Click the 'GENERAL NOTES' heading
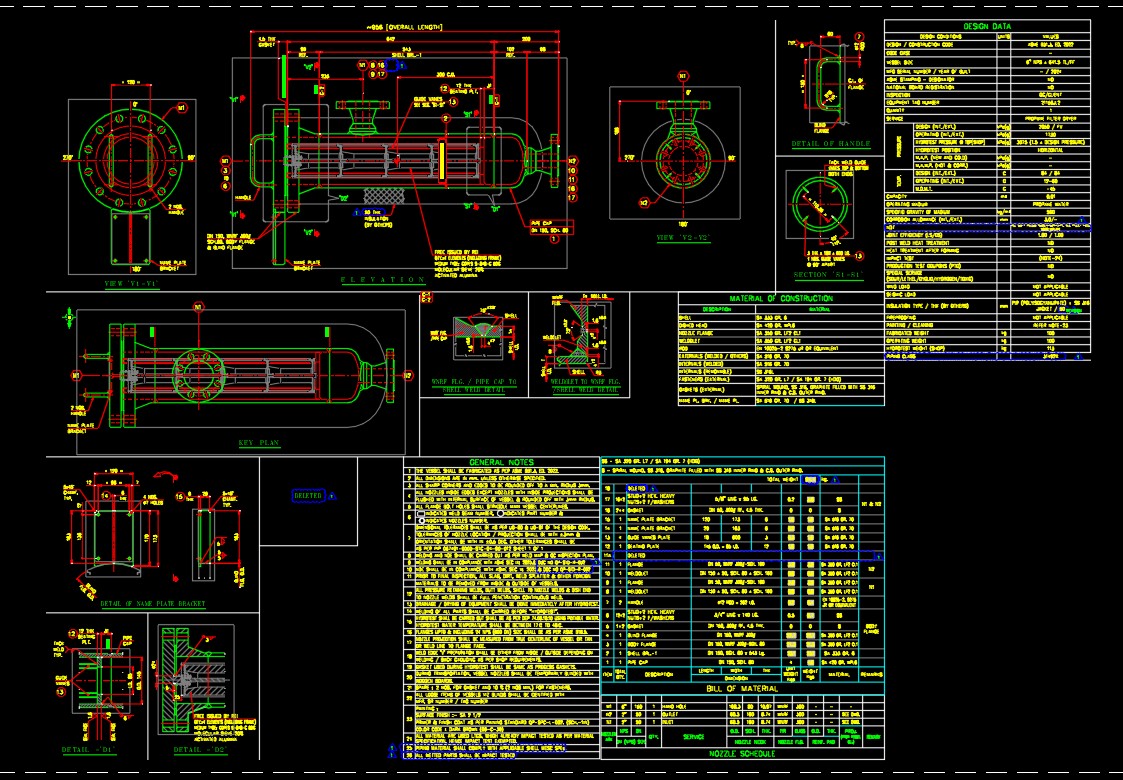The height and width of the screenshot is (780, 1123). (x=501, y=461)
